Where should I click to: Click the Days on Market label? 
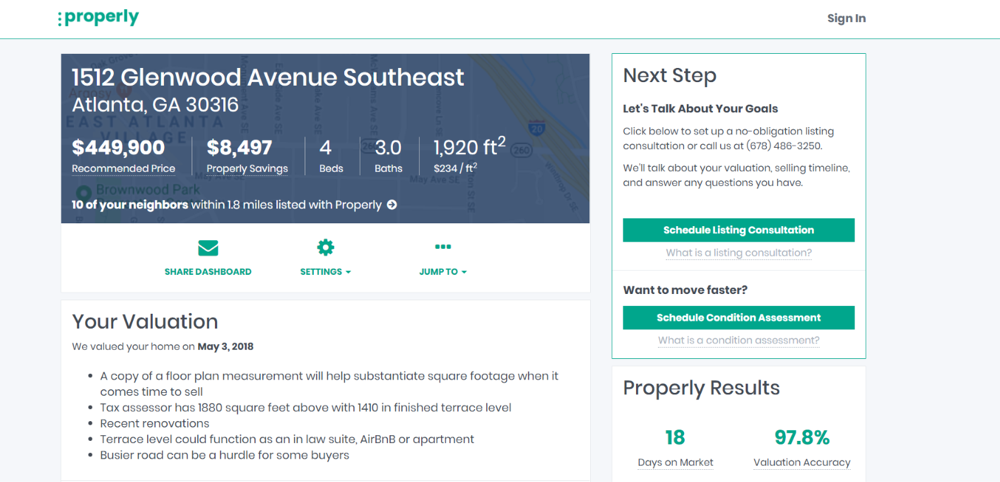(x=675, y=462)
